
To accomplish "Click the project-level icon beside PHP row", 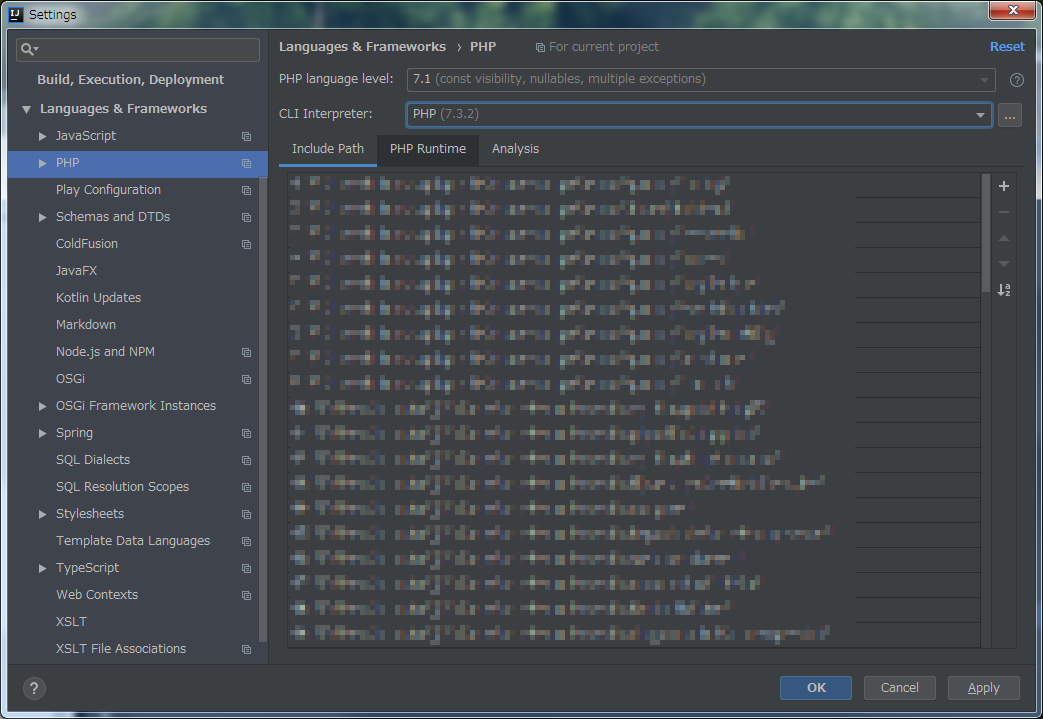I will pyautogui.click(x=246, y=164).
